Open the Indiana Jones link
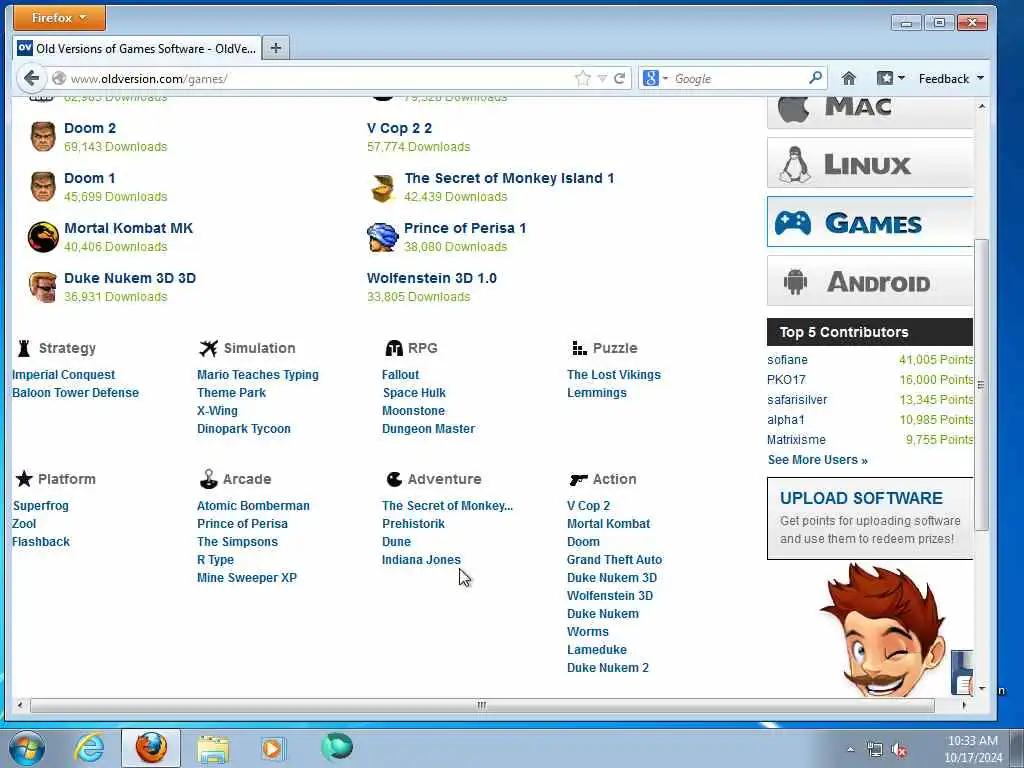Viewport: 1024px width, 768px height. (x=421, y=560)
